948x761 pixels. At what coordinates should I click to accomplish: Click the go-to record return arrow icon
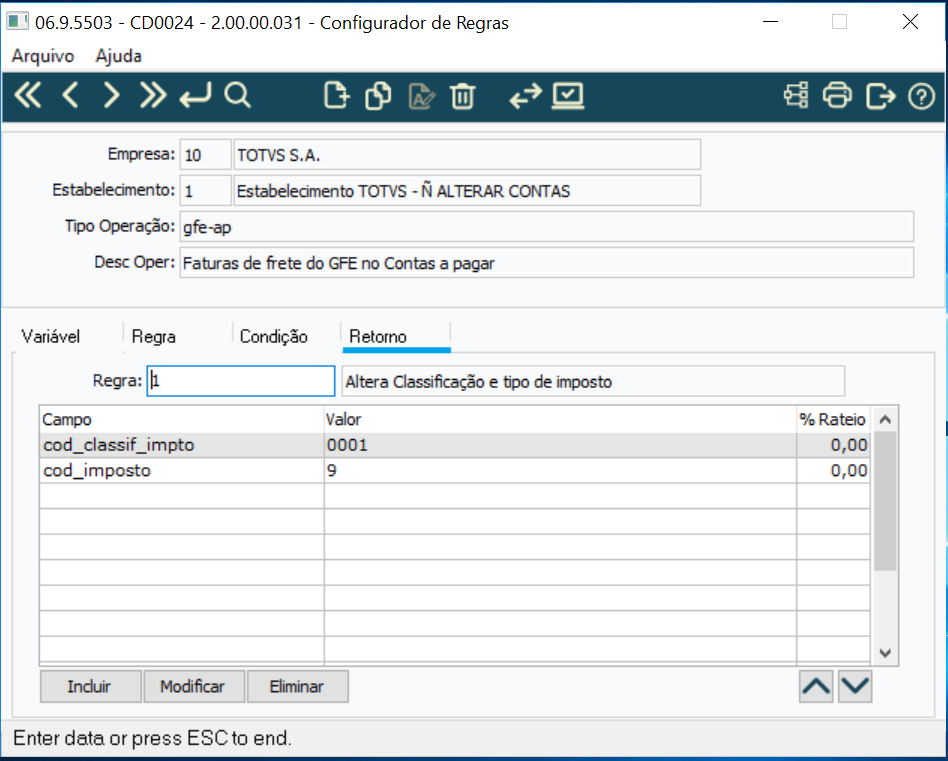pos(195,96)
